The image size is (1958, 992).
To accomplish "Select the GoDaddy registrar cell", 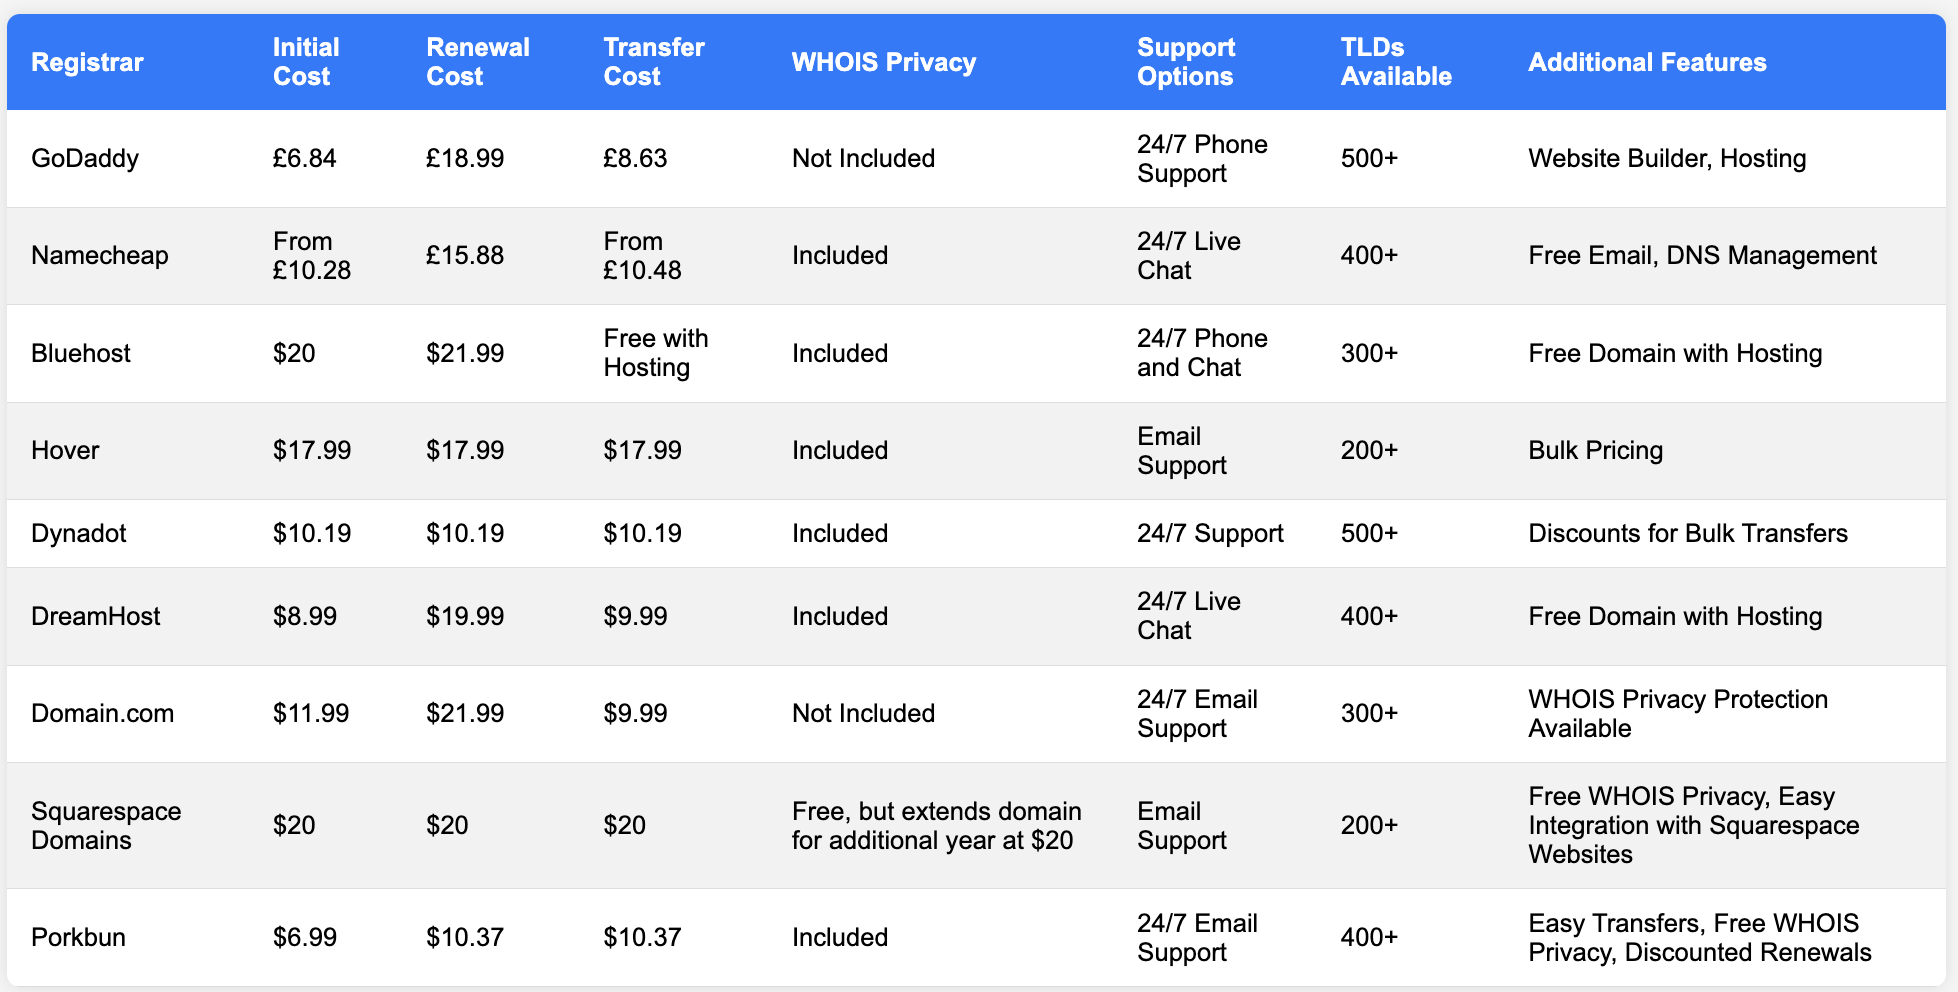I will [85, 158].
